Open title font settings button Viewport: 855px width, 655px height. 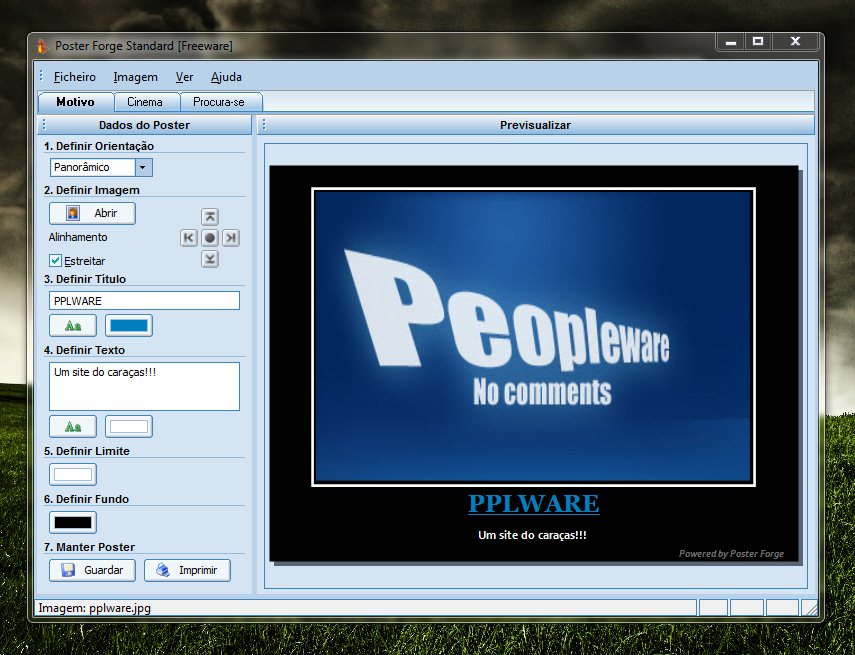(x=73, y=326)
